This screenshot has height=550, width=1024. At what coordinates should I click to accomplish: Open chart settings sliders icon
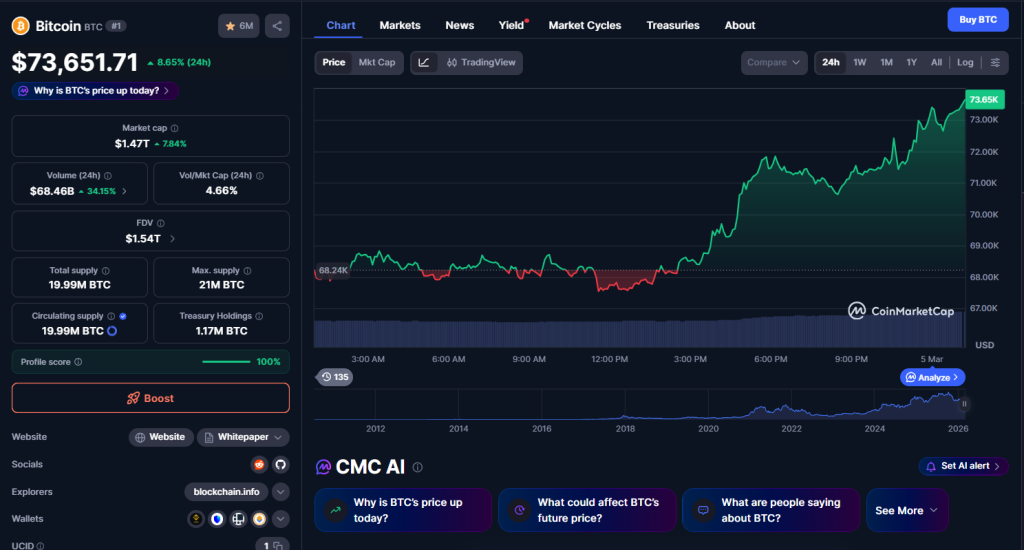[x=994, y=63]
